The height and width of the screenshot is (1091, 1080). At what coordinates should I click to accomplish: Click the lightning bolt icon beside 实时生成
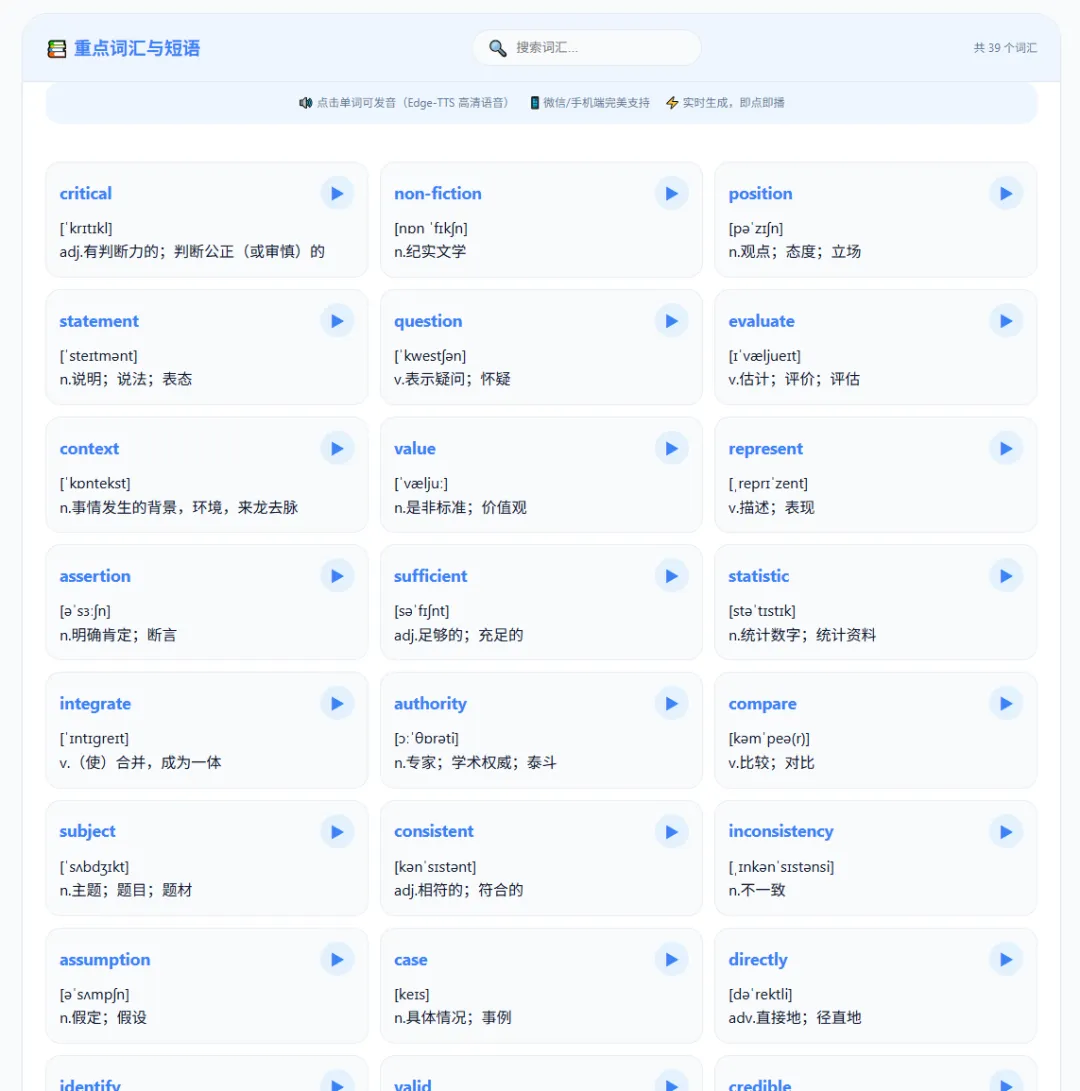[x=672, y=103]
